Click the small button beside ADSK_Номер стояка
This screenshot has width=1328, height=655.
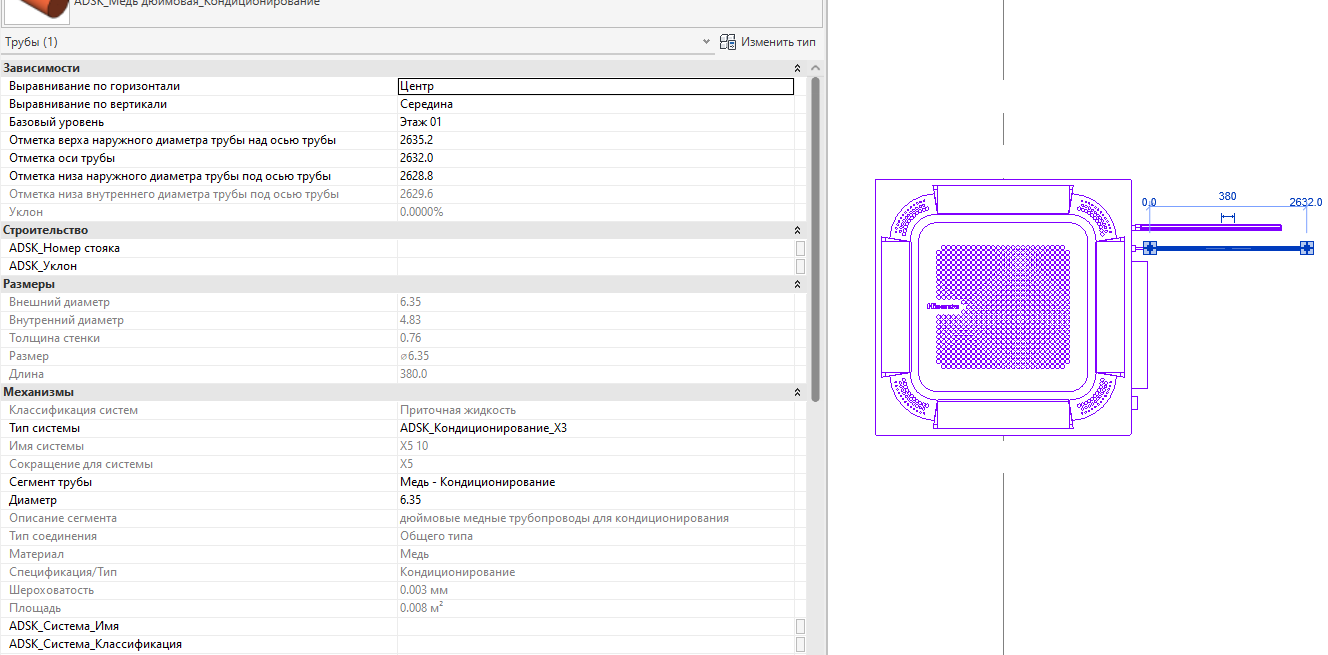point(800,248)
